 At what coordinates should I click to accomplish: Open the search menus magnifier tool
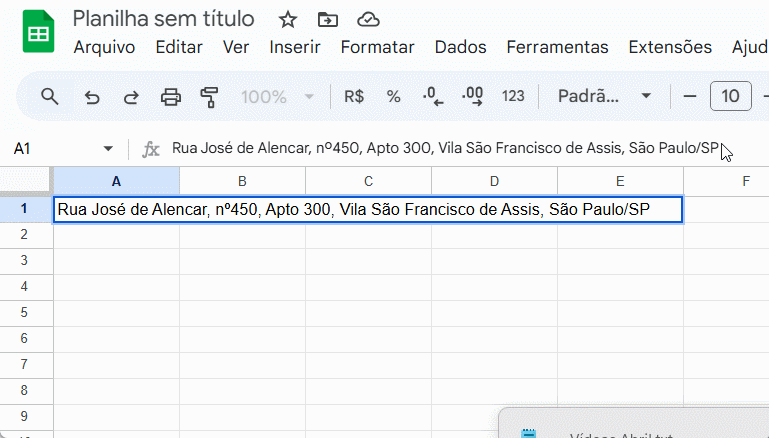[49, 96]
